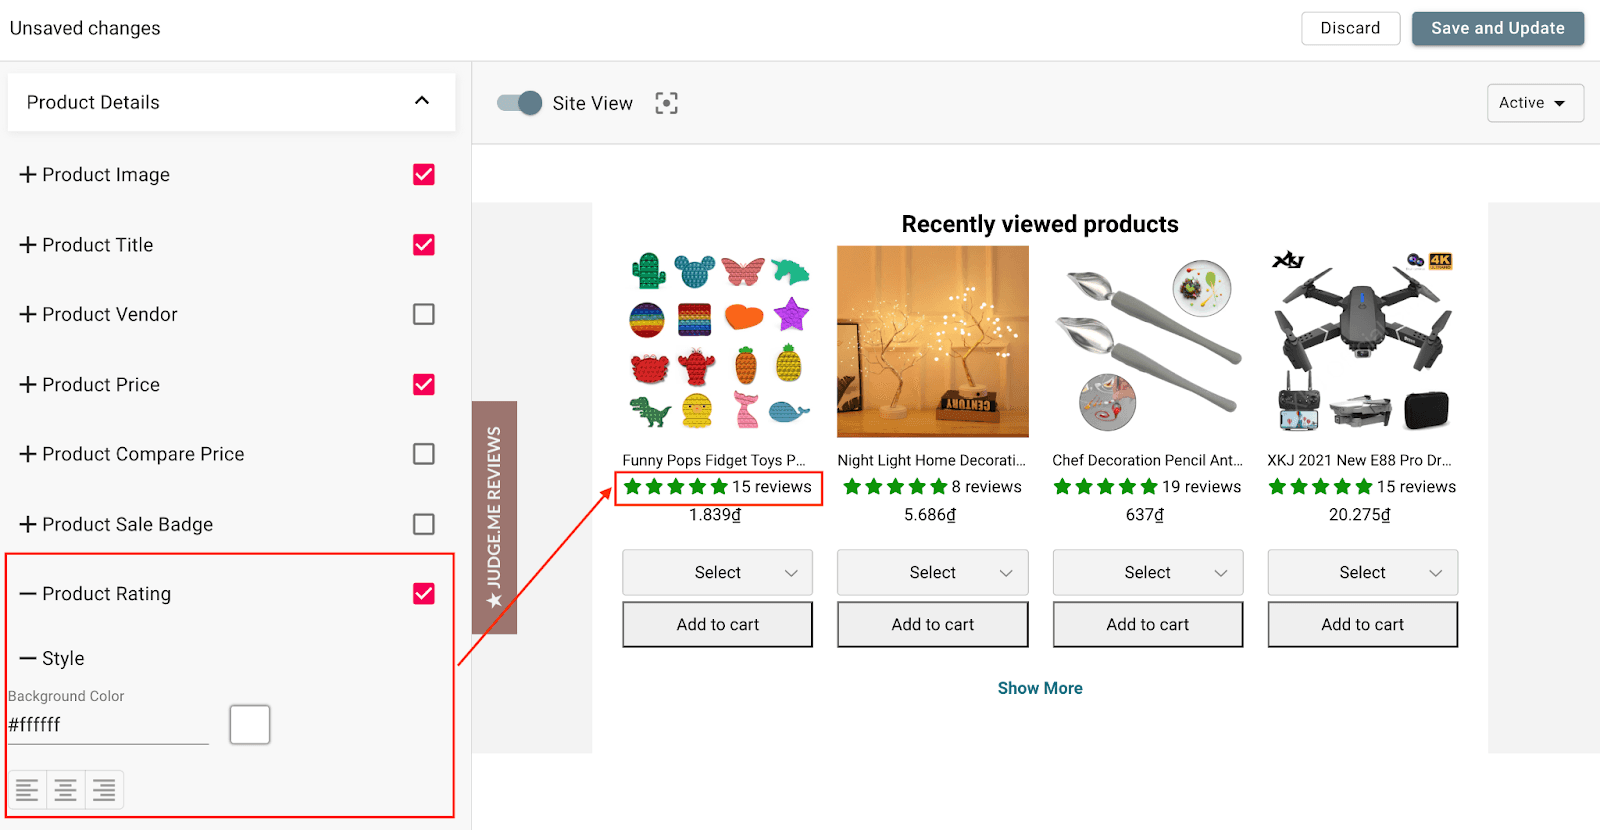Click the center-align icon
1600x830 pixels.
pos(65,790)
